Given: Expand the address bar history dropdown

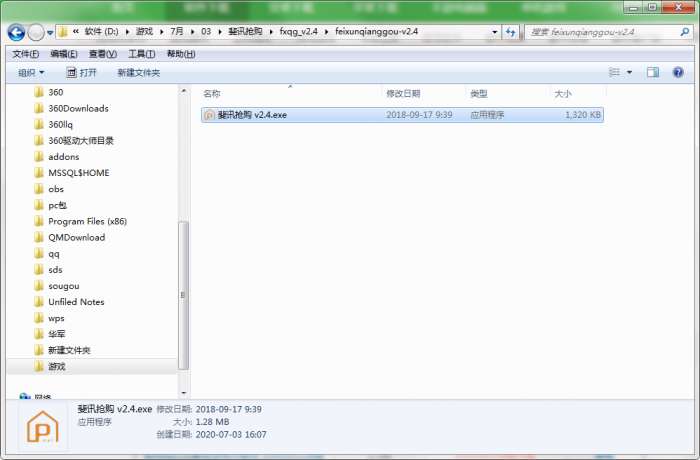Looking at the screenshot, I should pos(494,32).
